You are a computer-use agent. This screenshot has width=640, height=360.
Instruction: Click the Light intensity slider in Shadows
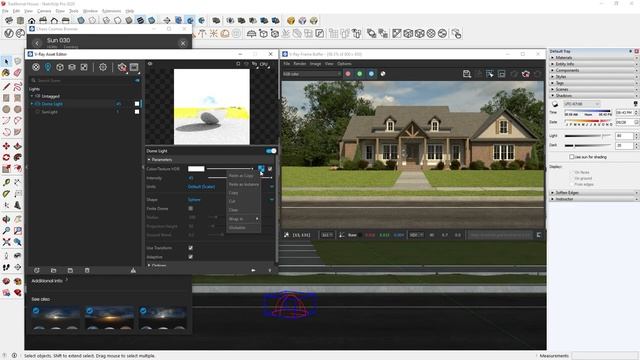coord(588,136)
